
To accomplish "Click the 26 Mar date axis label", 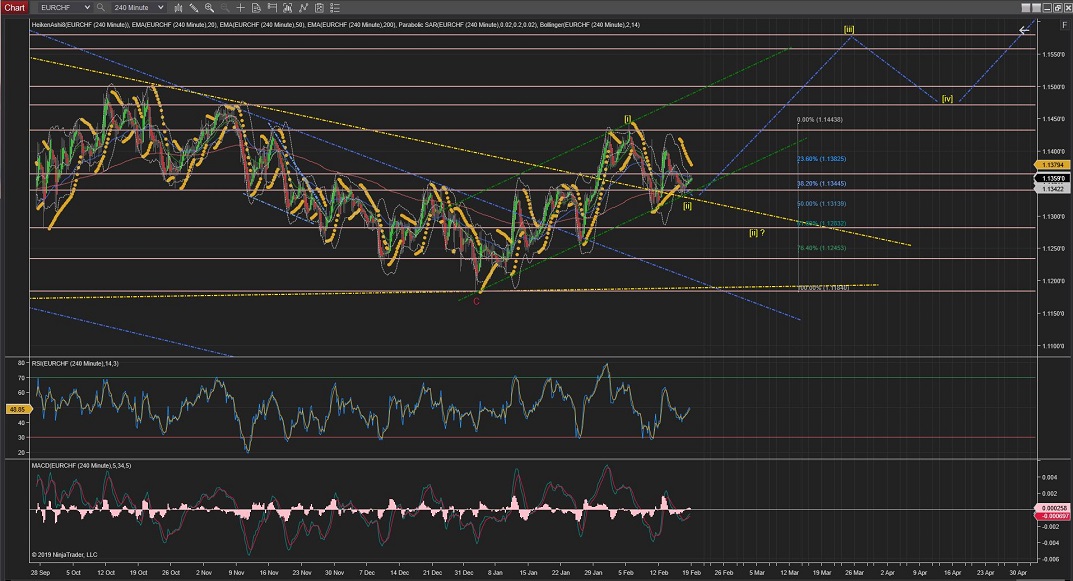I will 854,572.
